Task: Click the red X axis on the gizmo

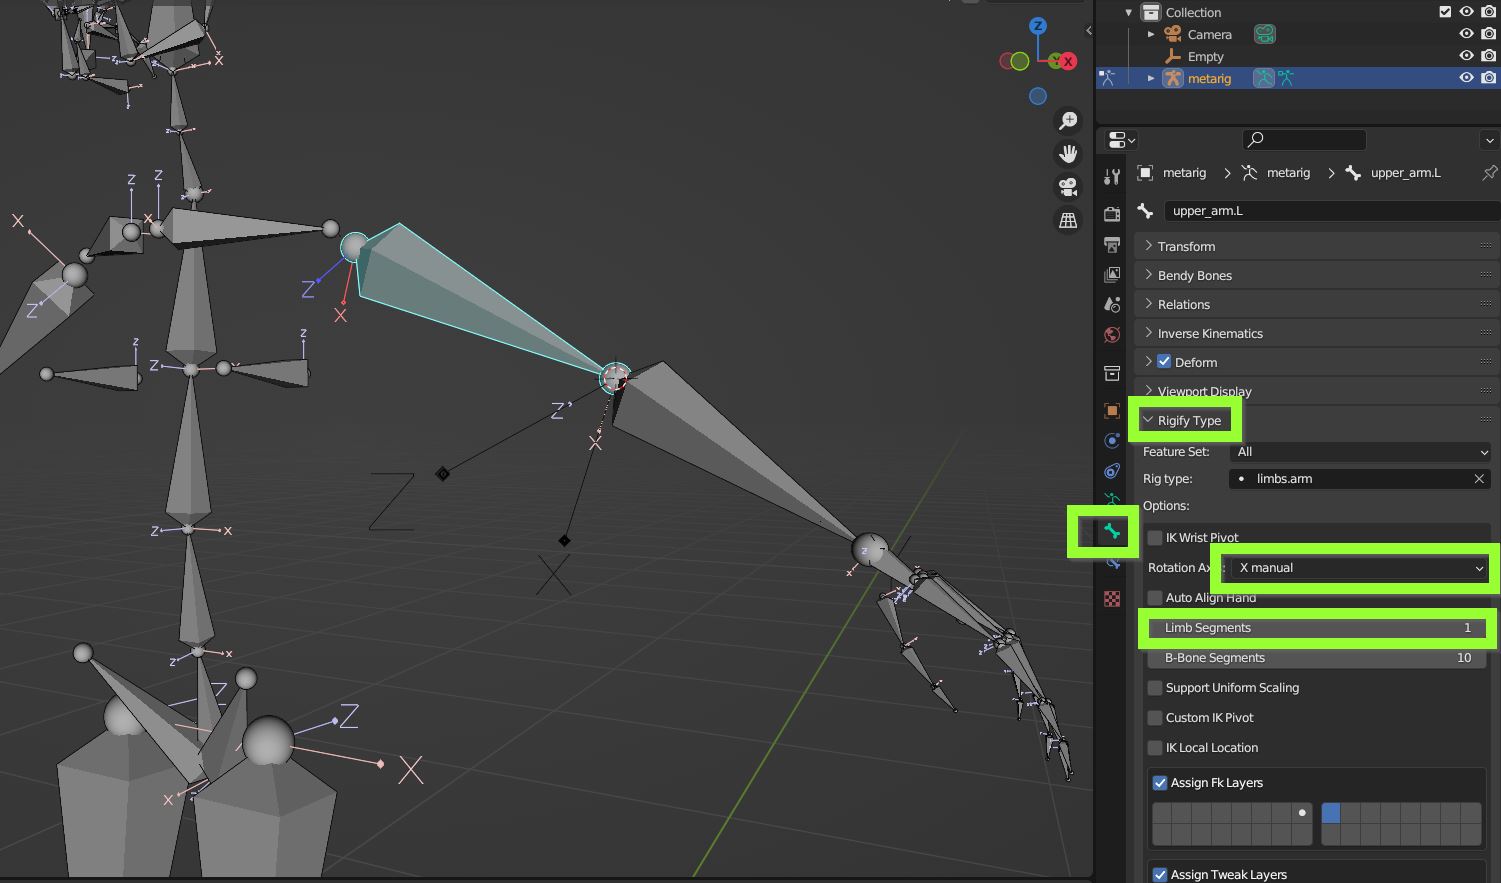Action: tap(1067, 61)
